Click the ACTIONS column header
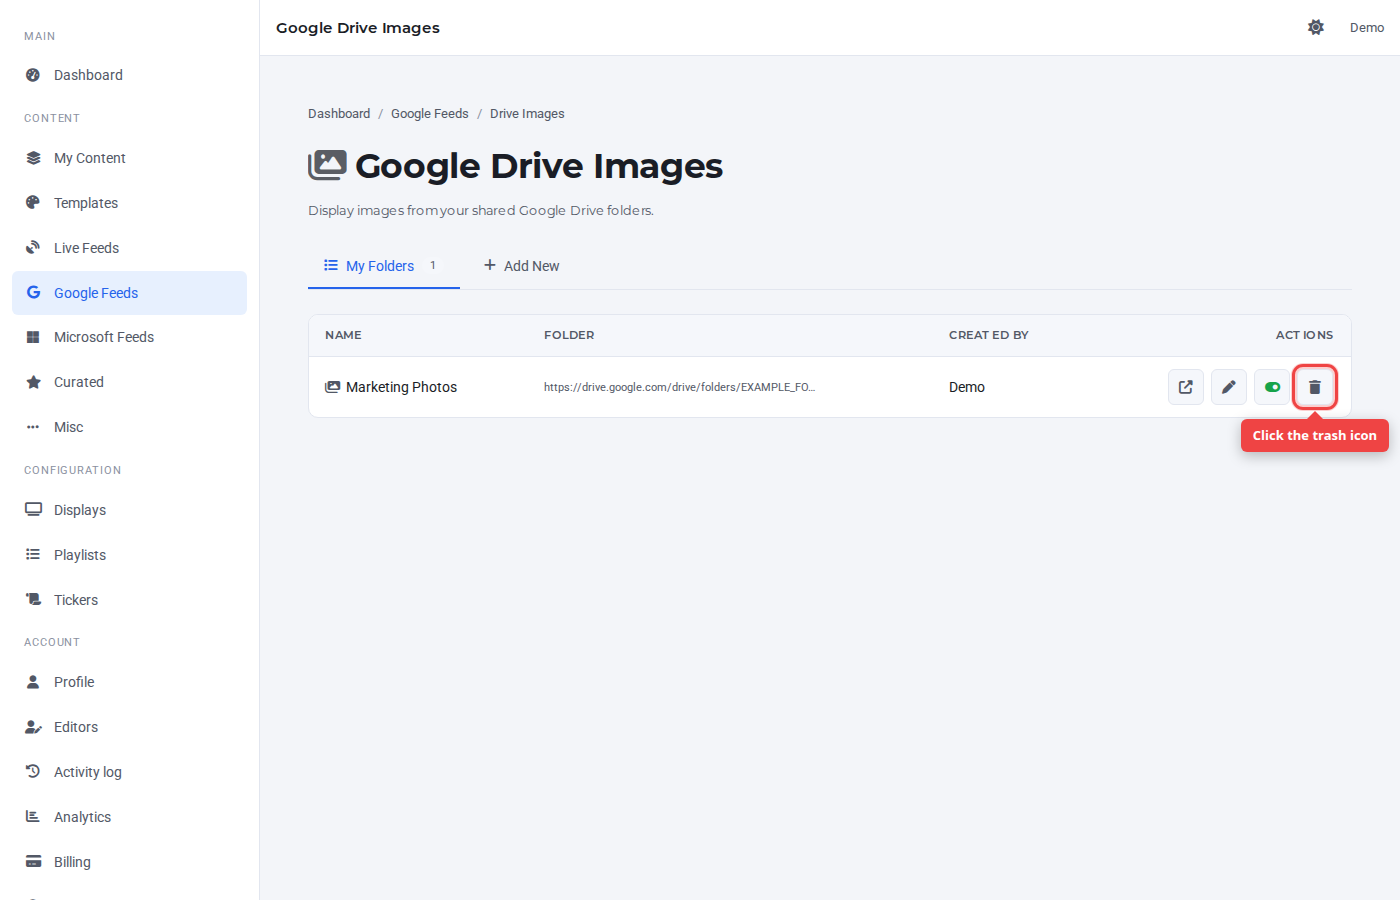This screenshot has height=900, width=1400. (x=1304, y=335)
